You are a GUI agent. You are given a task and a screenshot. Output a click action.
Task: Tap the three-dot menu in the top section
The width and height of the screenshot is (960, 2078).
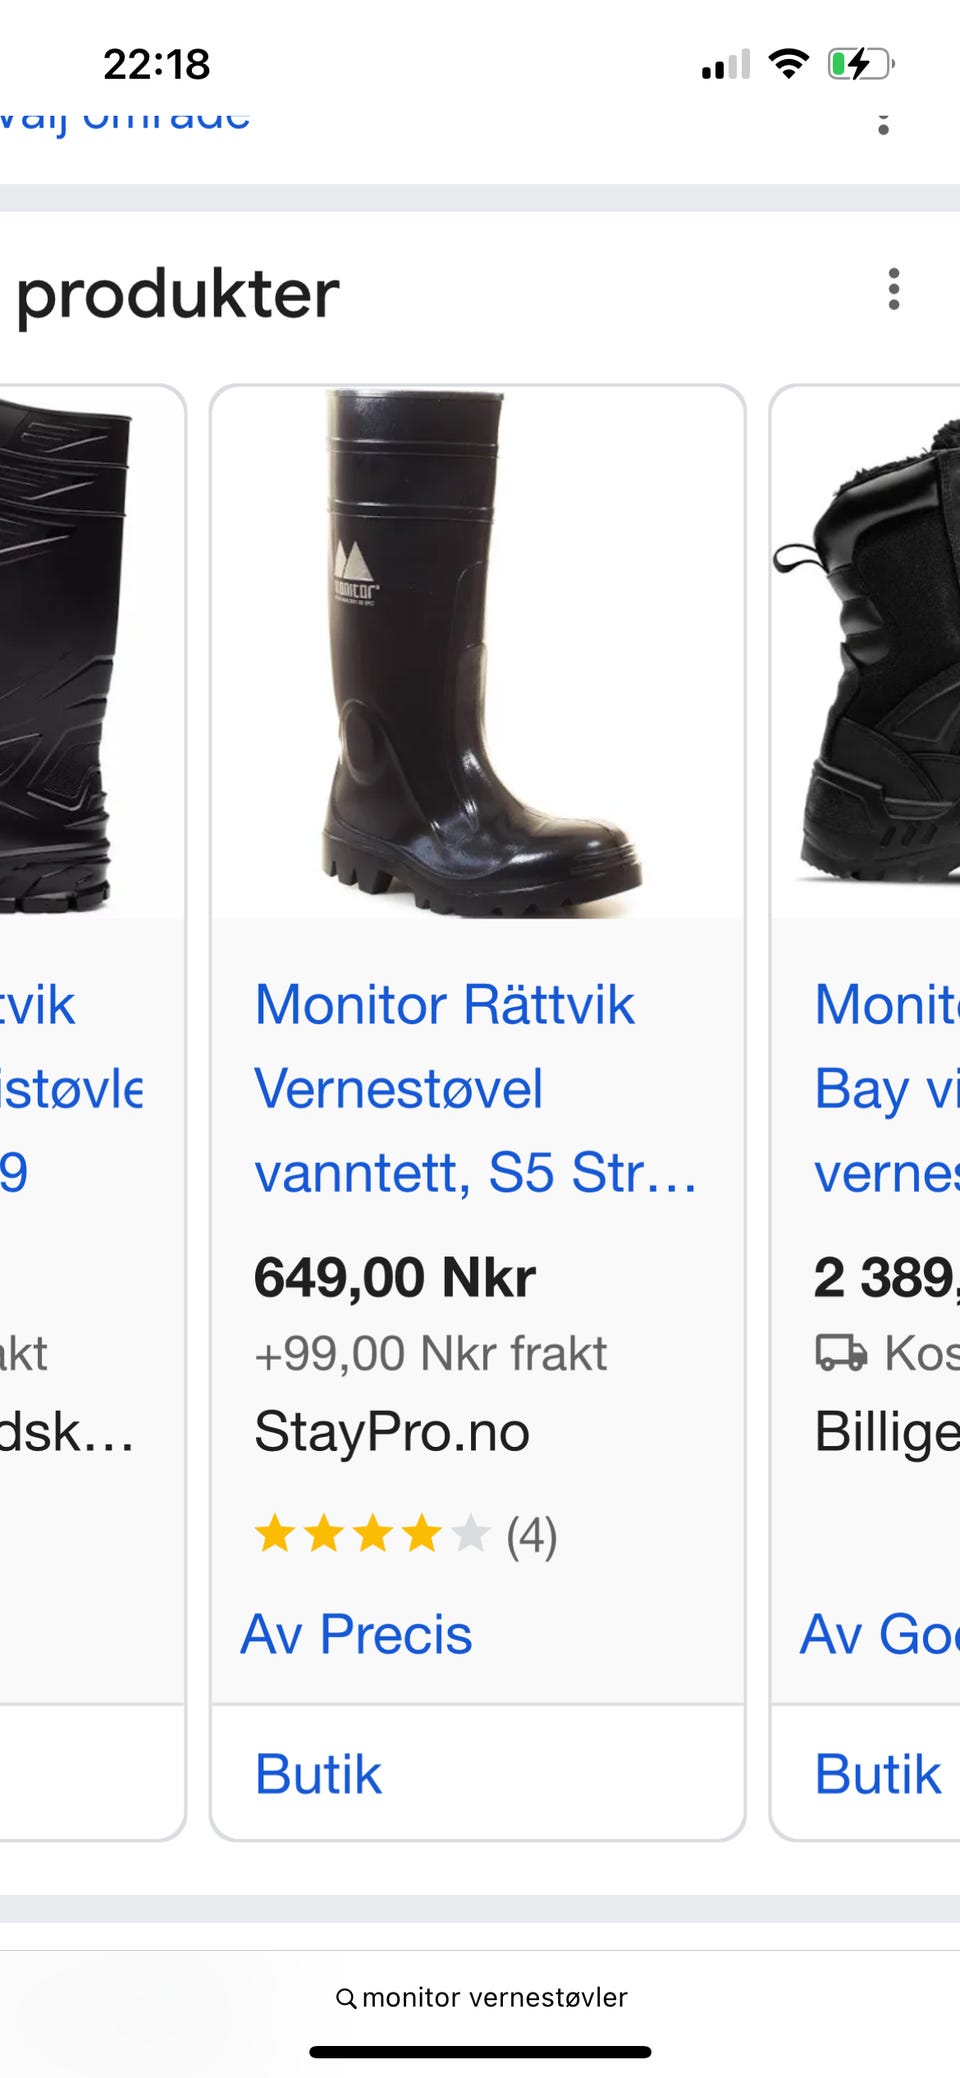(883, 124)
